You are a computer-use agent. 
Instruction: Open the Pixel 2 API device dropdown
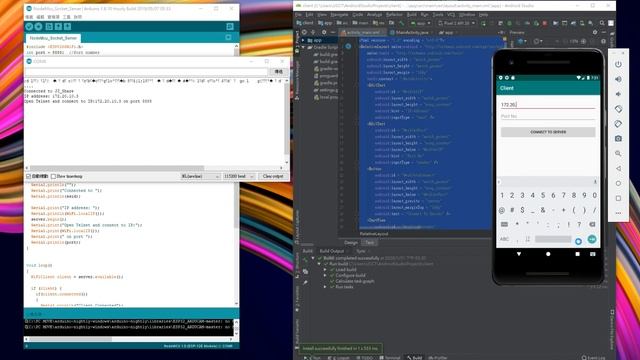[x=456, y=23]
